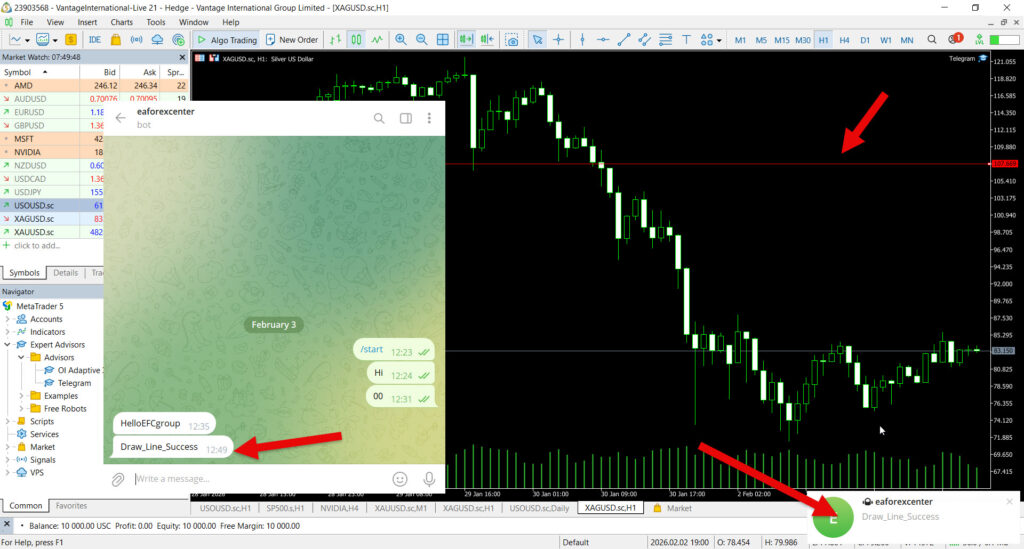Click the Telegram microphone icon

click(428, 479)
